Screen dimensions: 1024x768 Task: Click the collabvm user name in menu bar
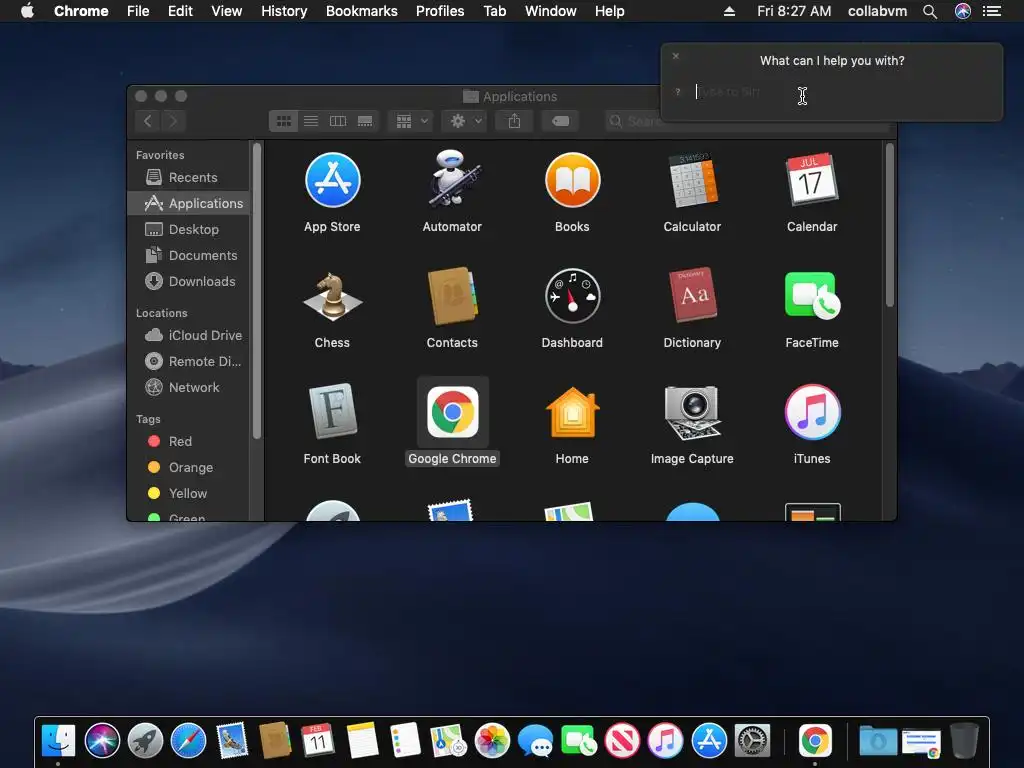(877, 11)
